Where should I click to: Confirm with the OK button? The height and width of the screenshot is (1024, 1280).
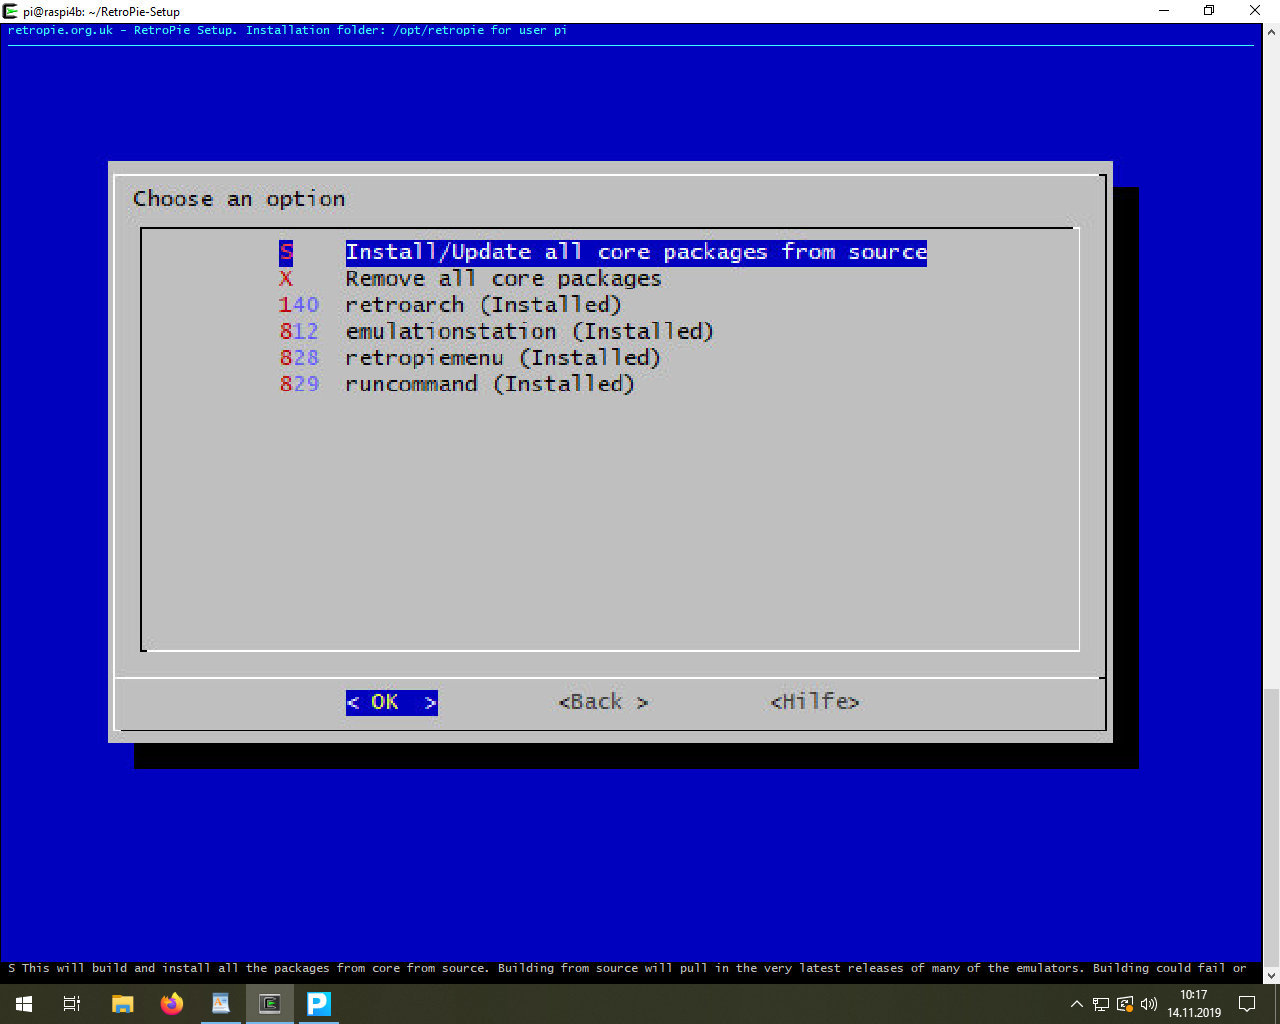392,702
